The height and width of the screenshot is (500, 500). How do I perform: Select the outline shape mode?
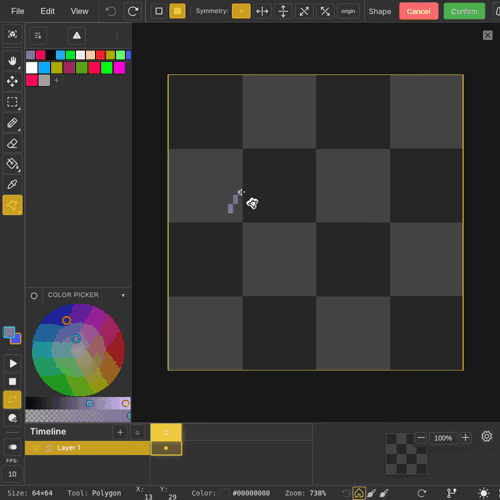tap(159, 11)
